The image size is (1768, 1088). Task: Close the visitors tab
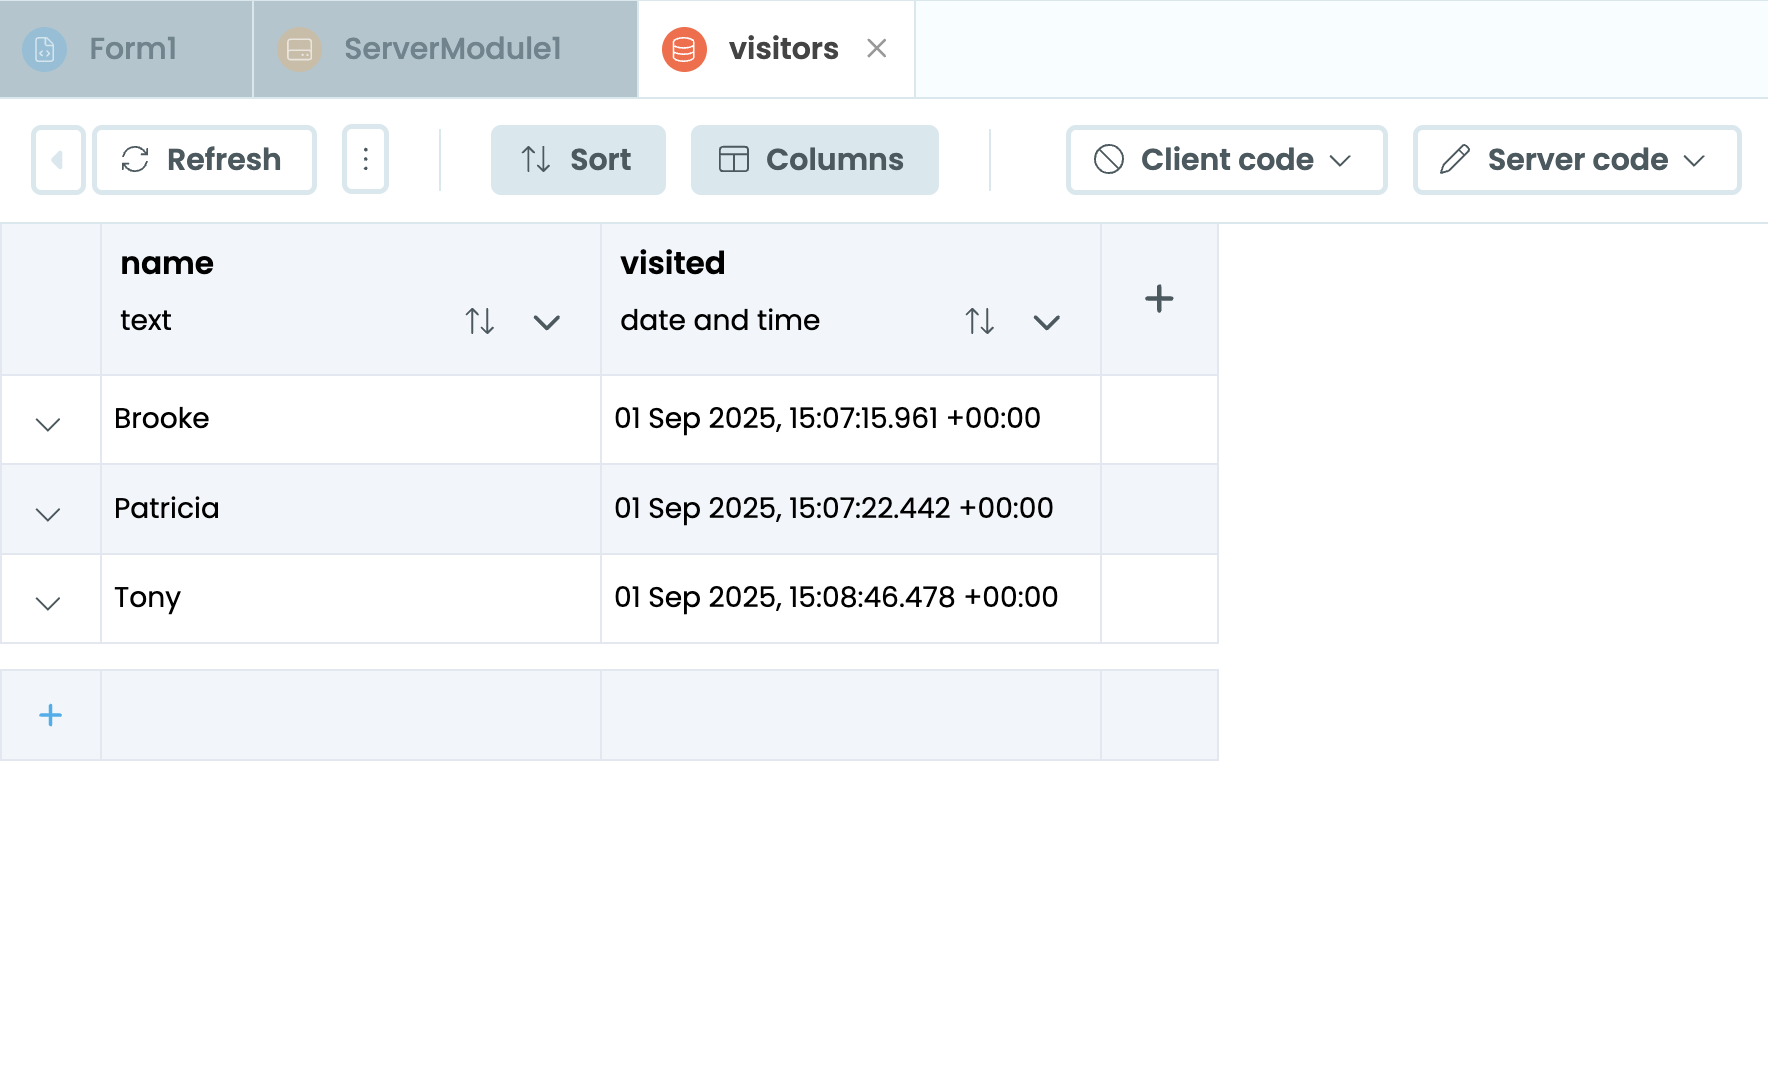tap(877, 49)
